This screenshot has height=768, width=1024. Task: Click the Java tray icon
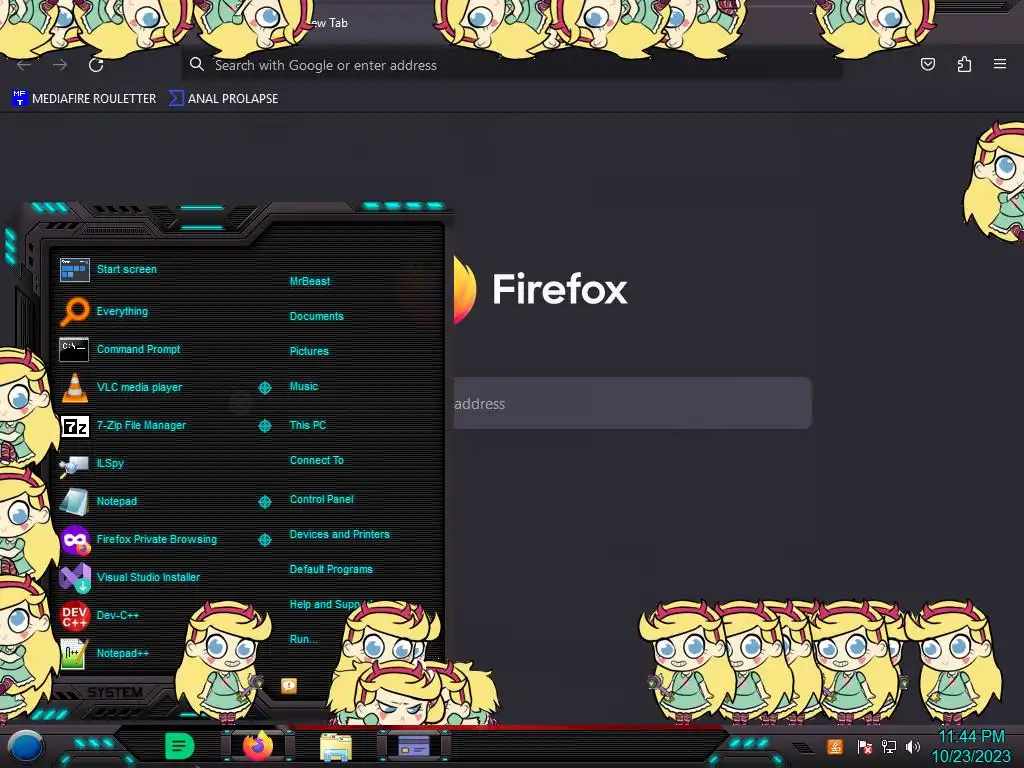(x=835, y=746)
